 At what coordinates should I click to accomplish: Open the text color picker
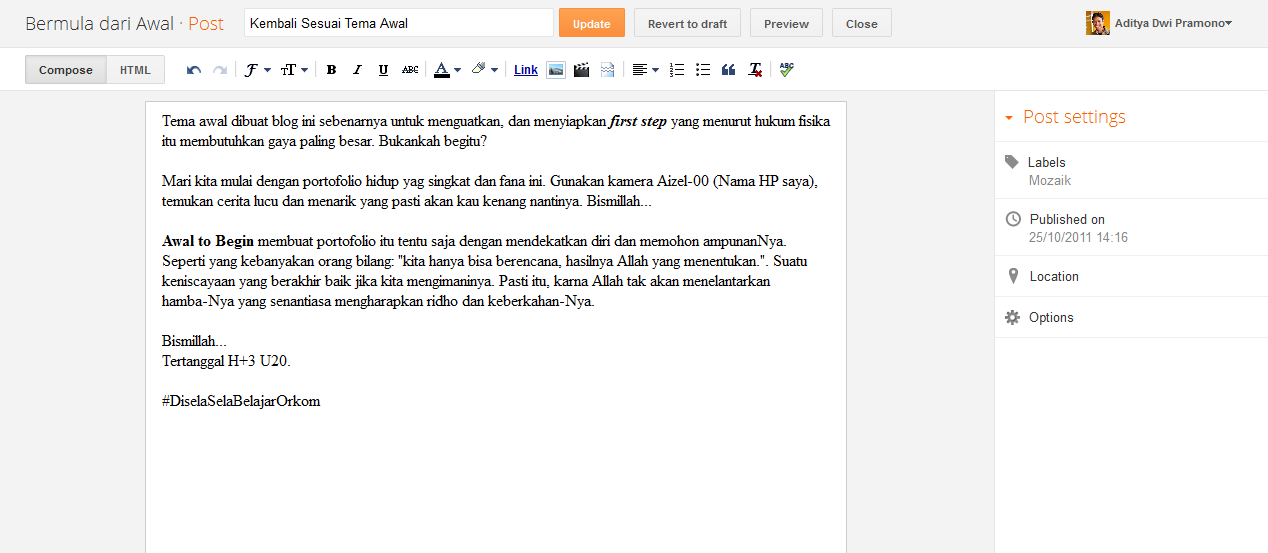point(447,70)
